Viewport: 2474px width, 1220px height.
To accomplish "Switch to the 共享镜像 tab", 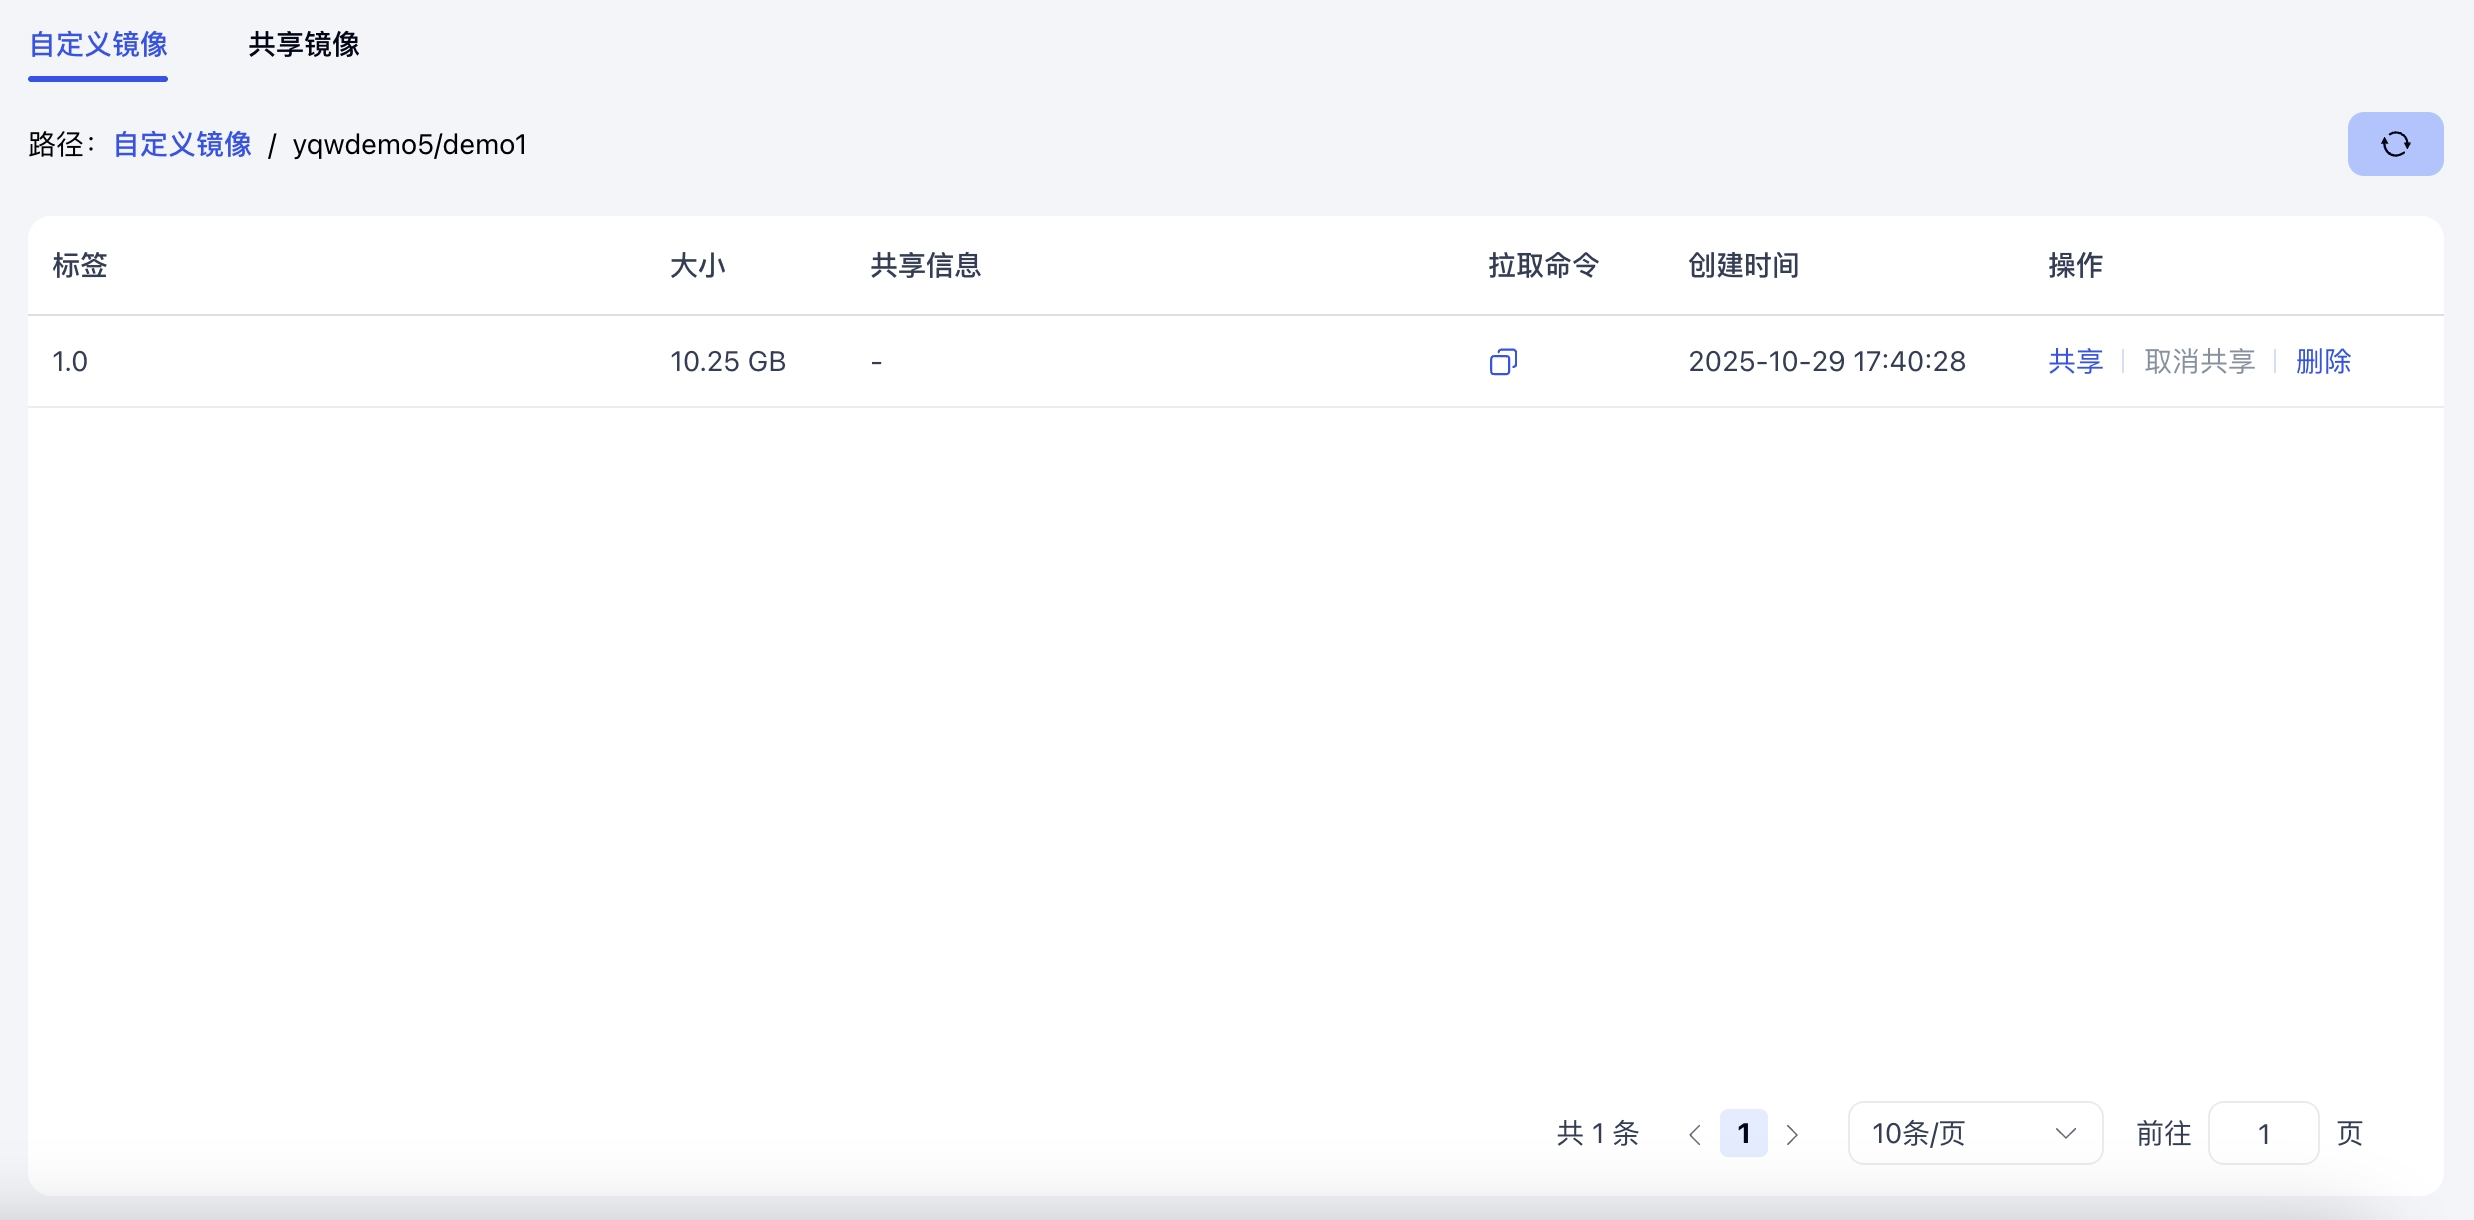I will point(304,44).
